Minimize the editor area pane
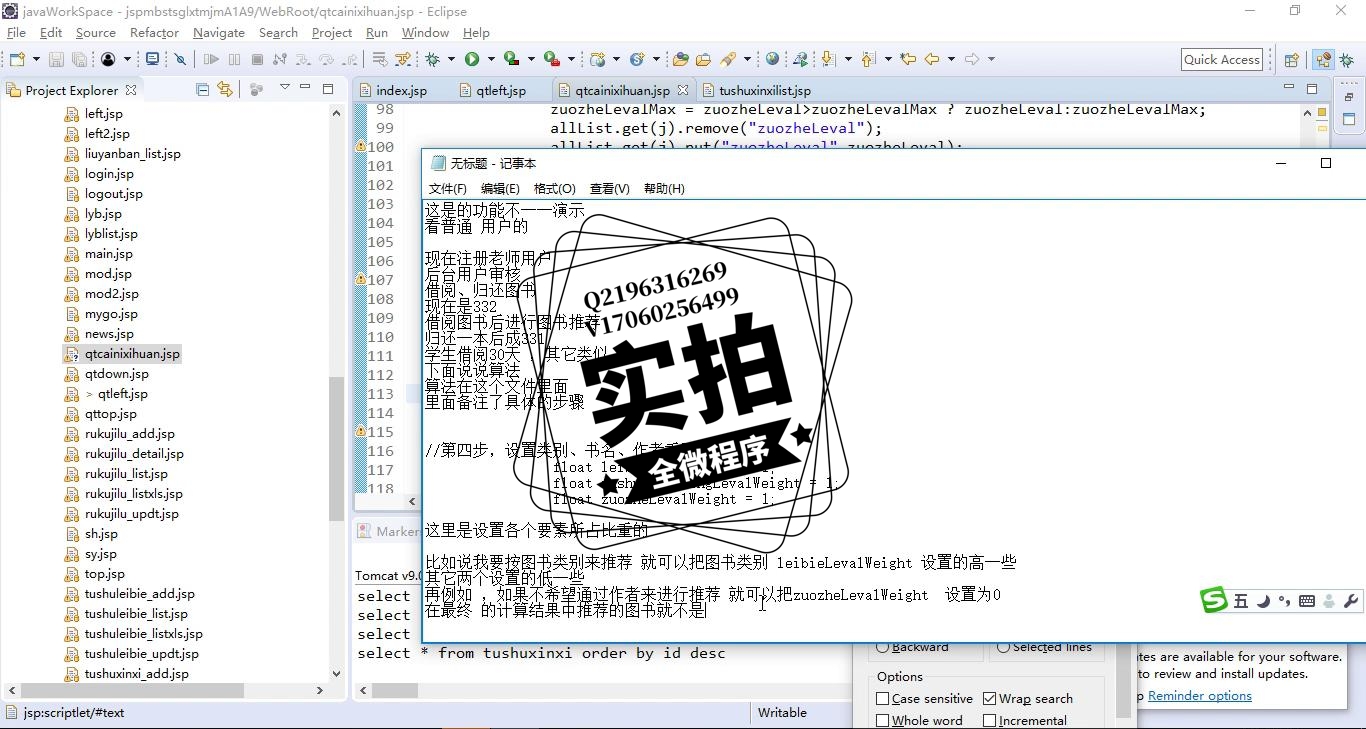The height and width of the screenshot is (729, 1366). point(1288,88)
